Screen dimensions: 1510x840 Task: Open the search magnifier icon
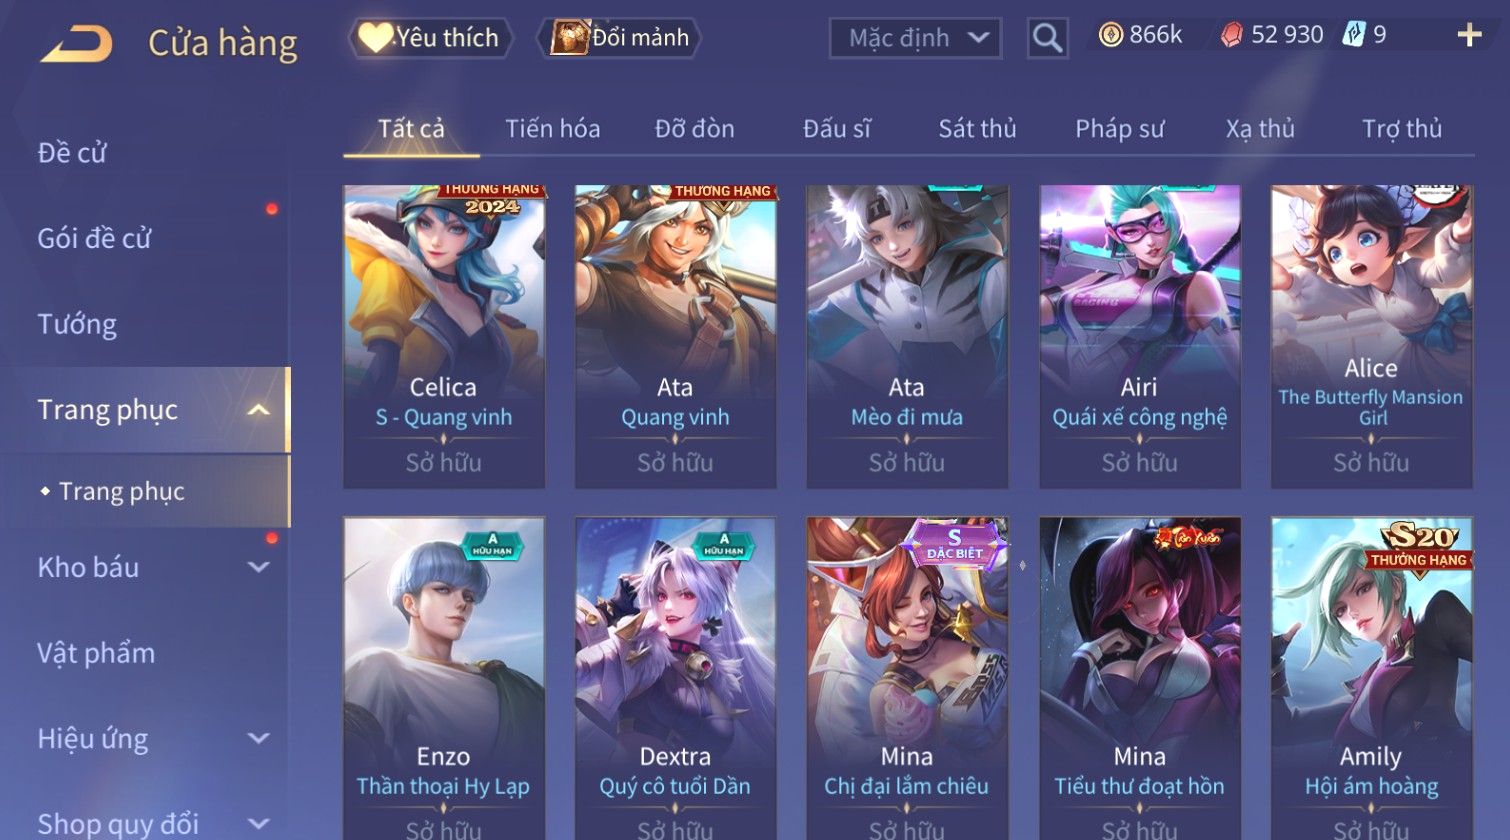[1047, 39]
